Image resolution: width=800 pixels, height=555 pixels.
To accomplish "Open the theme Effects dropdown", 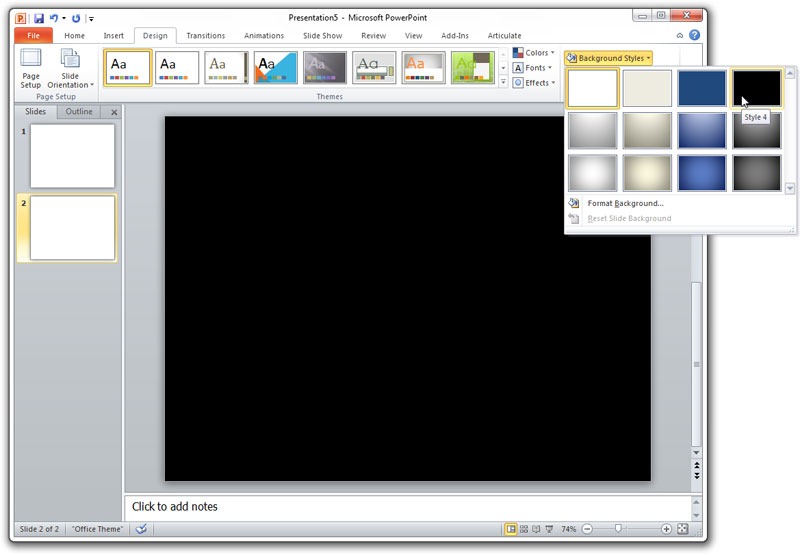I will pos(534,83).
